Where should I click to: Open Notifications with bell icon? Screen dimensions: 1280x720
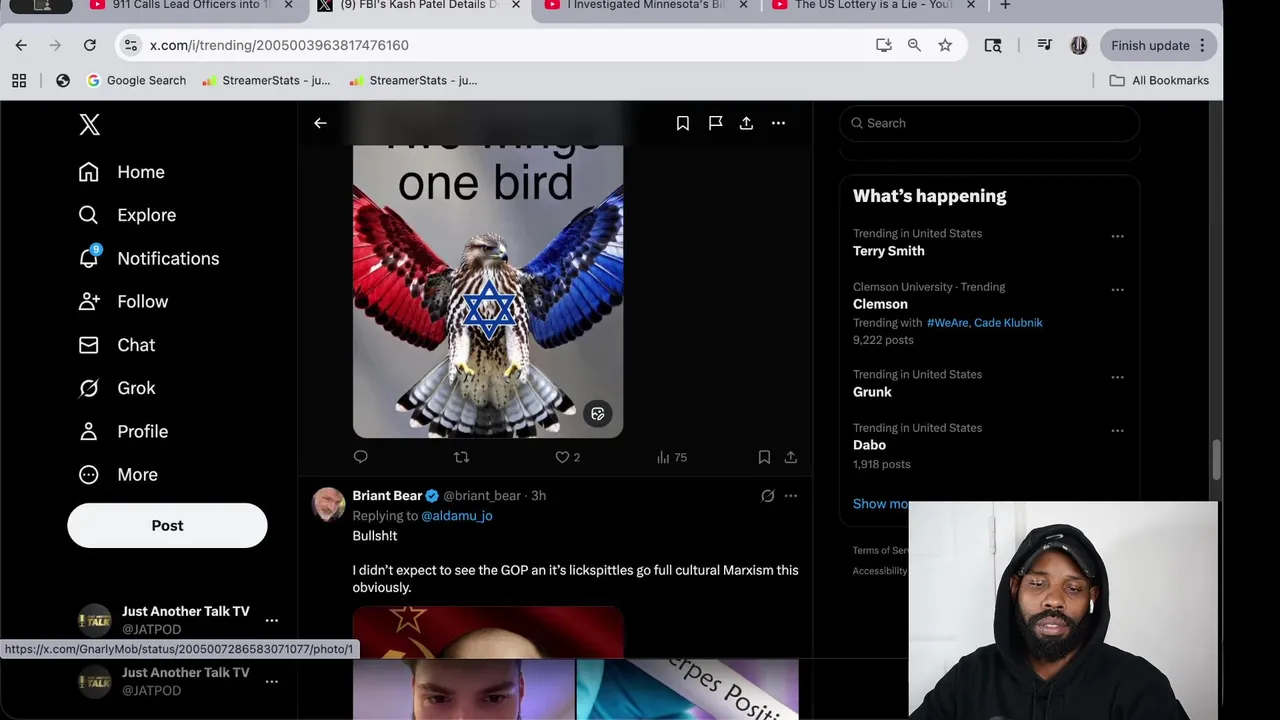coord(148,258)
